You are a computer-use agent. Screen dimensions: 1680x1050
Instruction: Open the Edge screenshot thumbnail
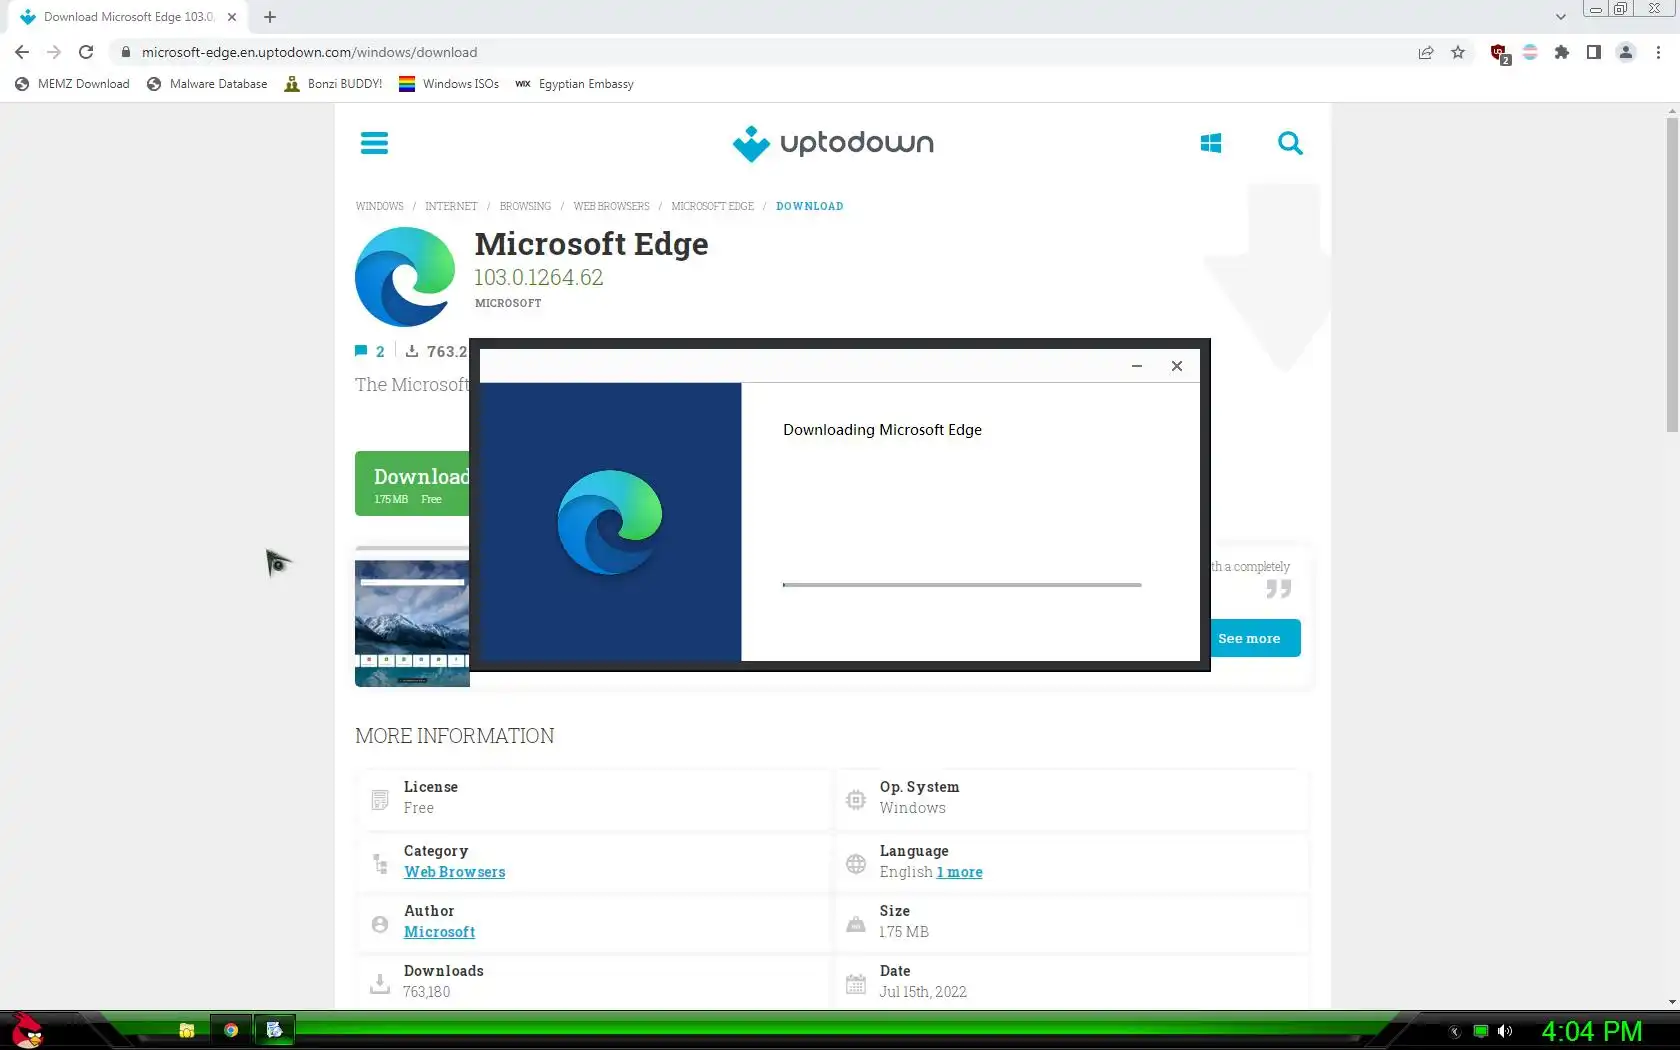pos(412,623)
